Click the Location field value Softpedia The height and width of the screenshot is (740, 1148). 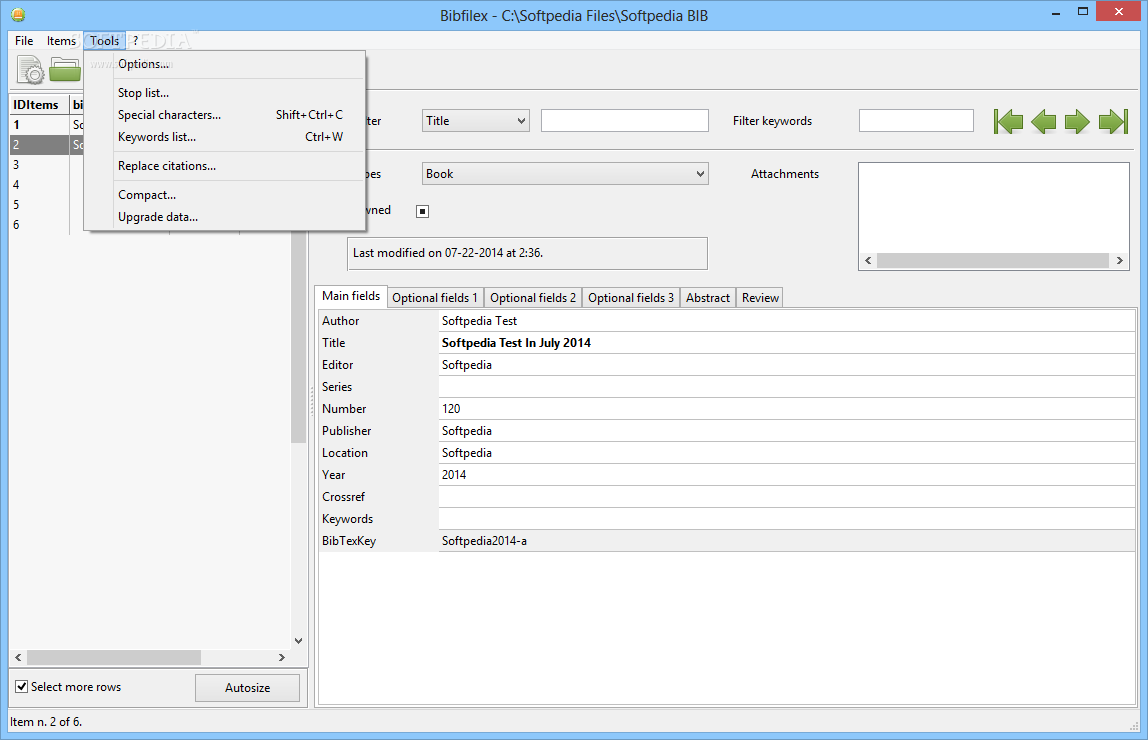point(466,452)
